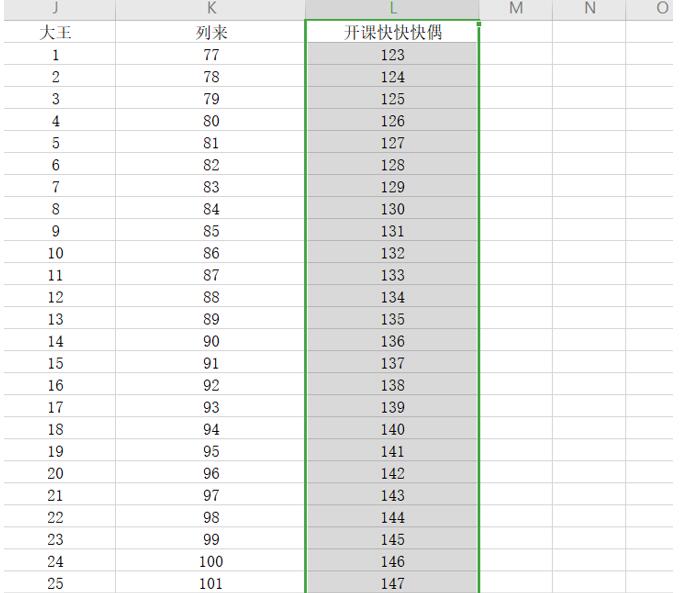Select cell with value 85
The height and width of the screenshot is (593, 691).
tap(211, 231)
